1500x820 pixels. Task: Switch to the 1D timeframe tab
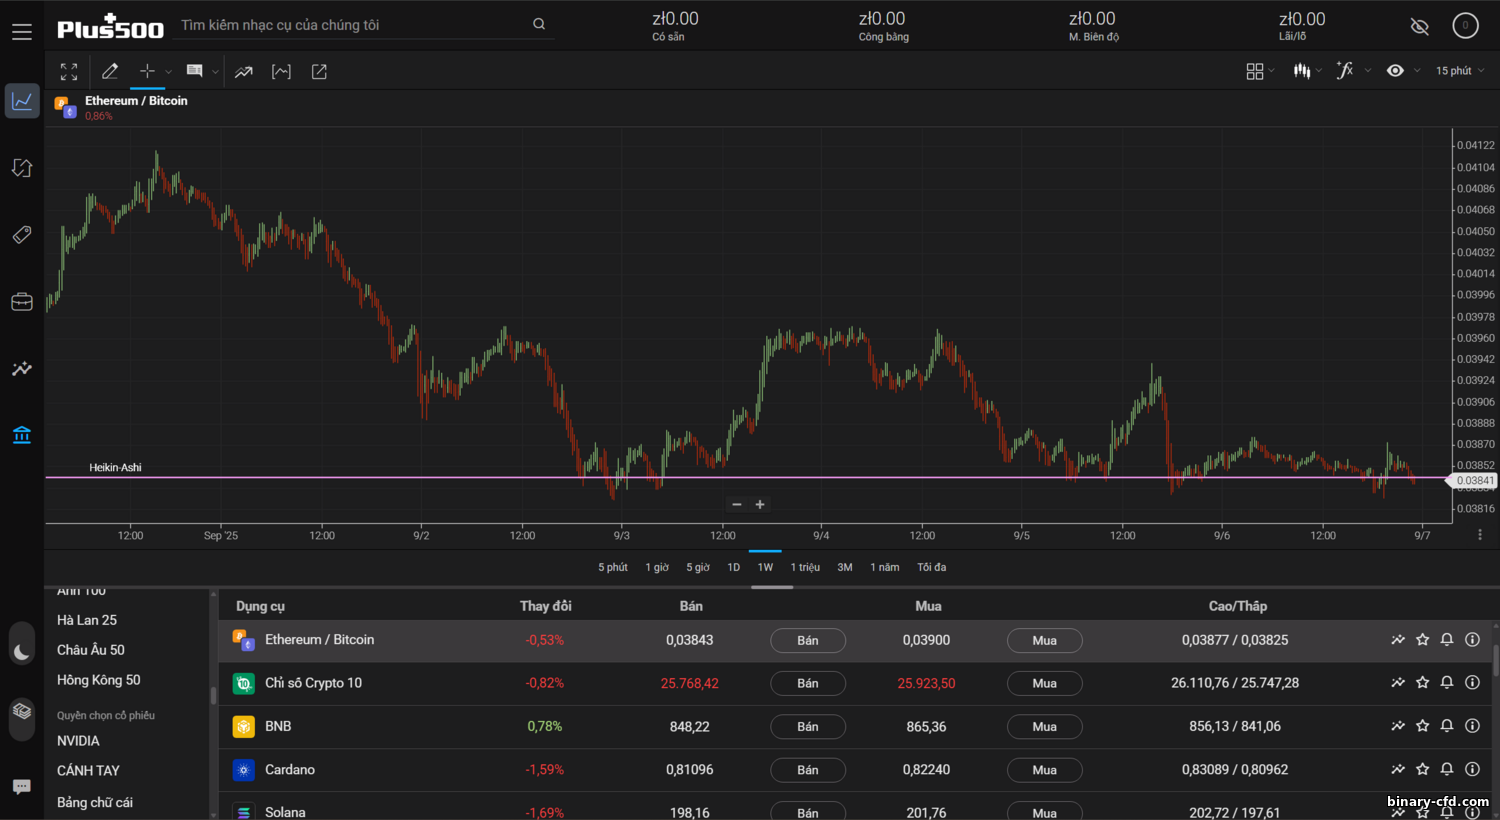point(733,566)
